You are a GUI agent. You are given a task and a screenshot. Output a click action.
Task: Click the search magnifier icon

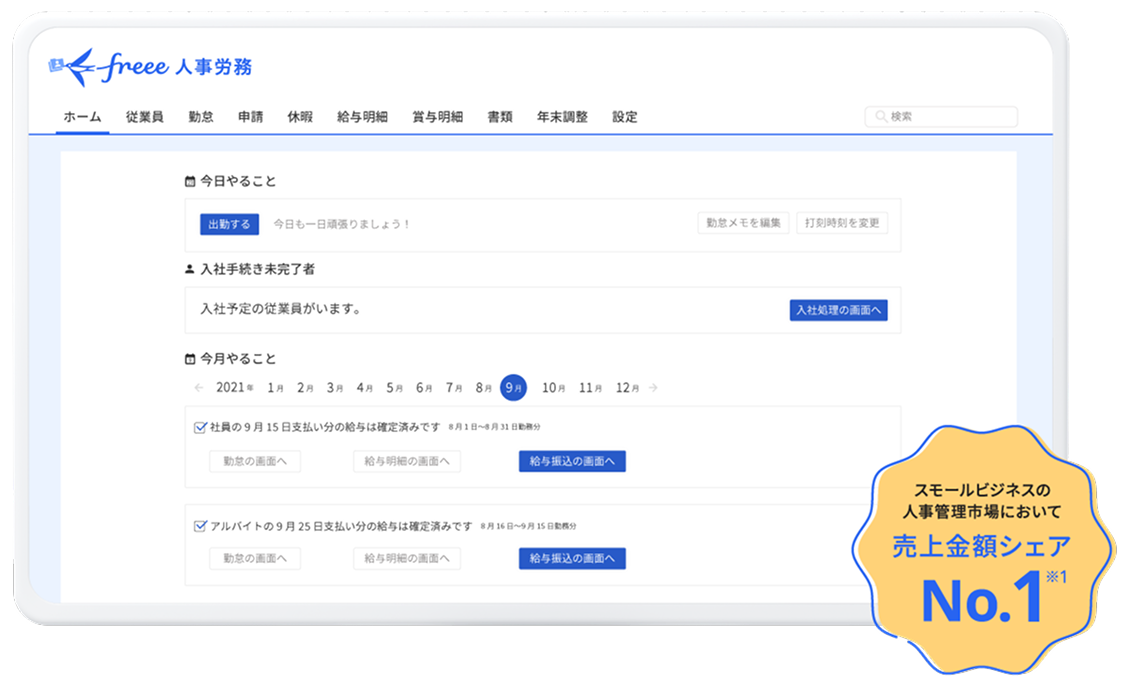(880, 117)
